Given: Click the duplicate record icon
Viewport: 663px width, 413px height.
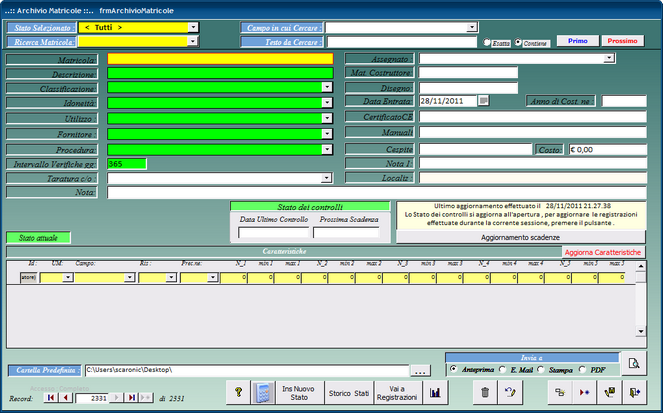Looking at the screenshot, I should pyautogui.click(x=560, y=393).
